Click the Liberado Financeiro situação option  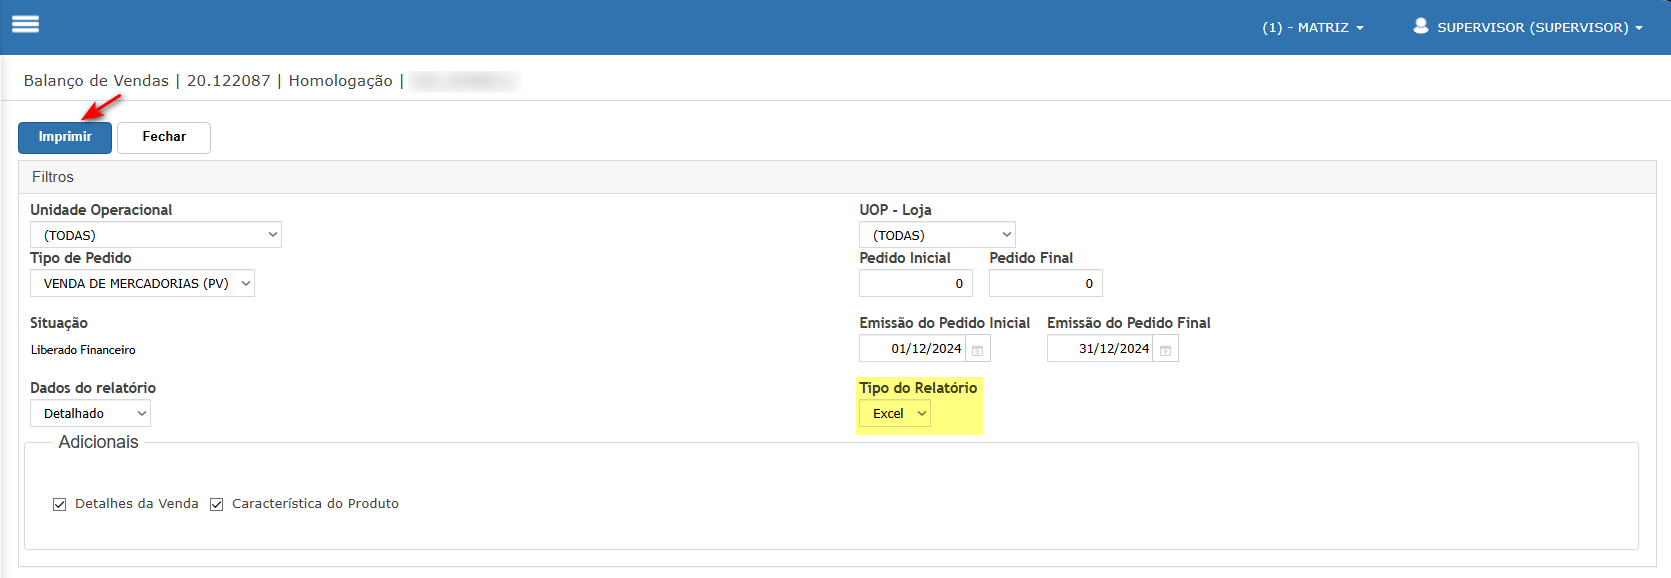click(83, 350)
